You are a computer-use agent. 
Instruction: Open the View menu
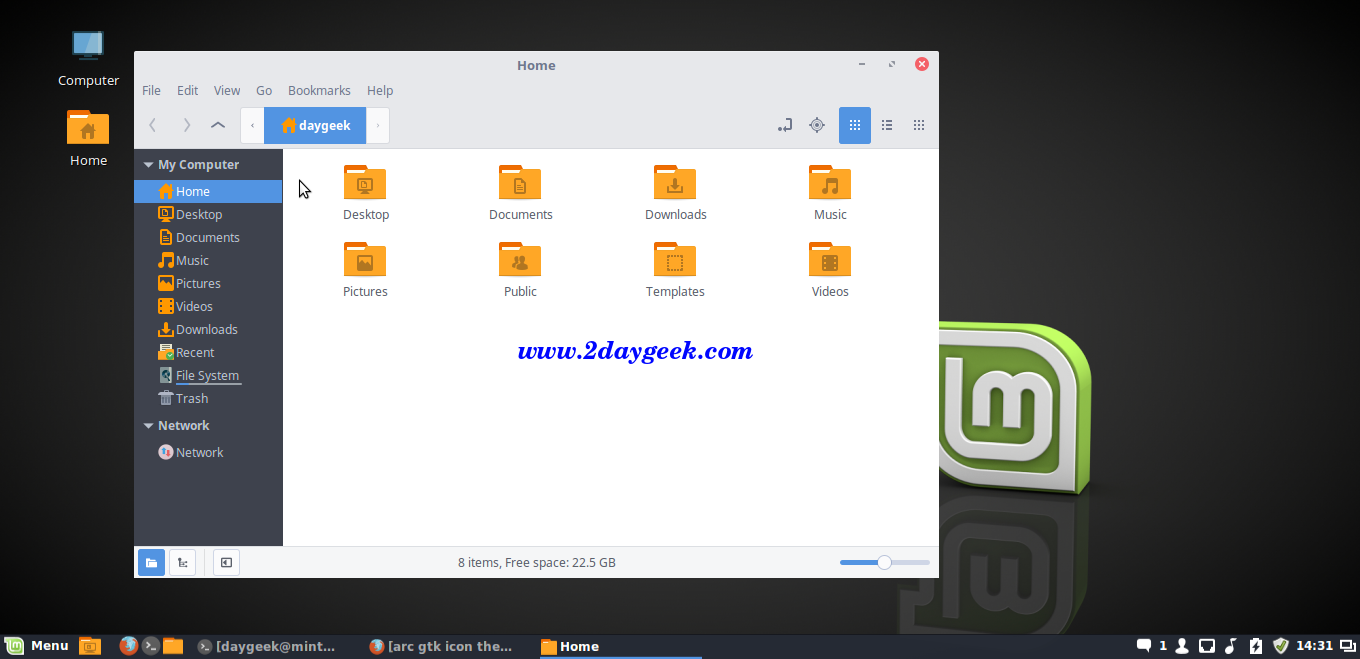[x=227, y=90]
